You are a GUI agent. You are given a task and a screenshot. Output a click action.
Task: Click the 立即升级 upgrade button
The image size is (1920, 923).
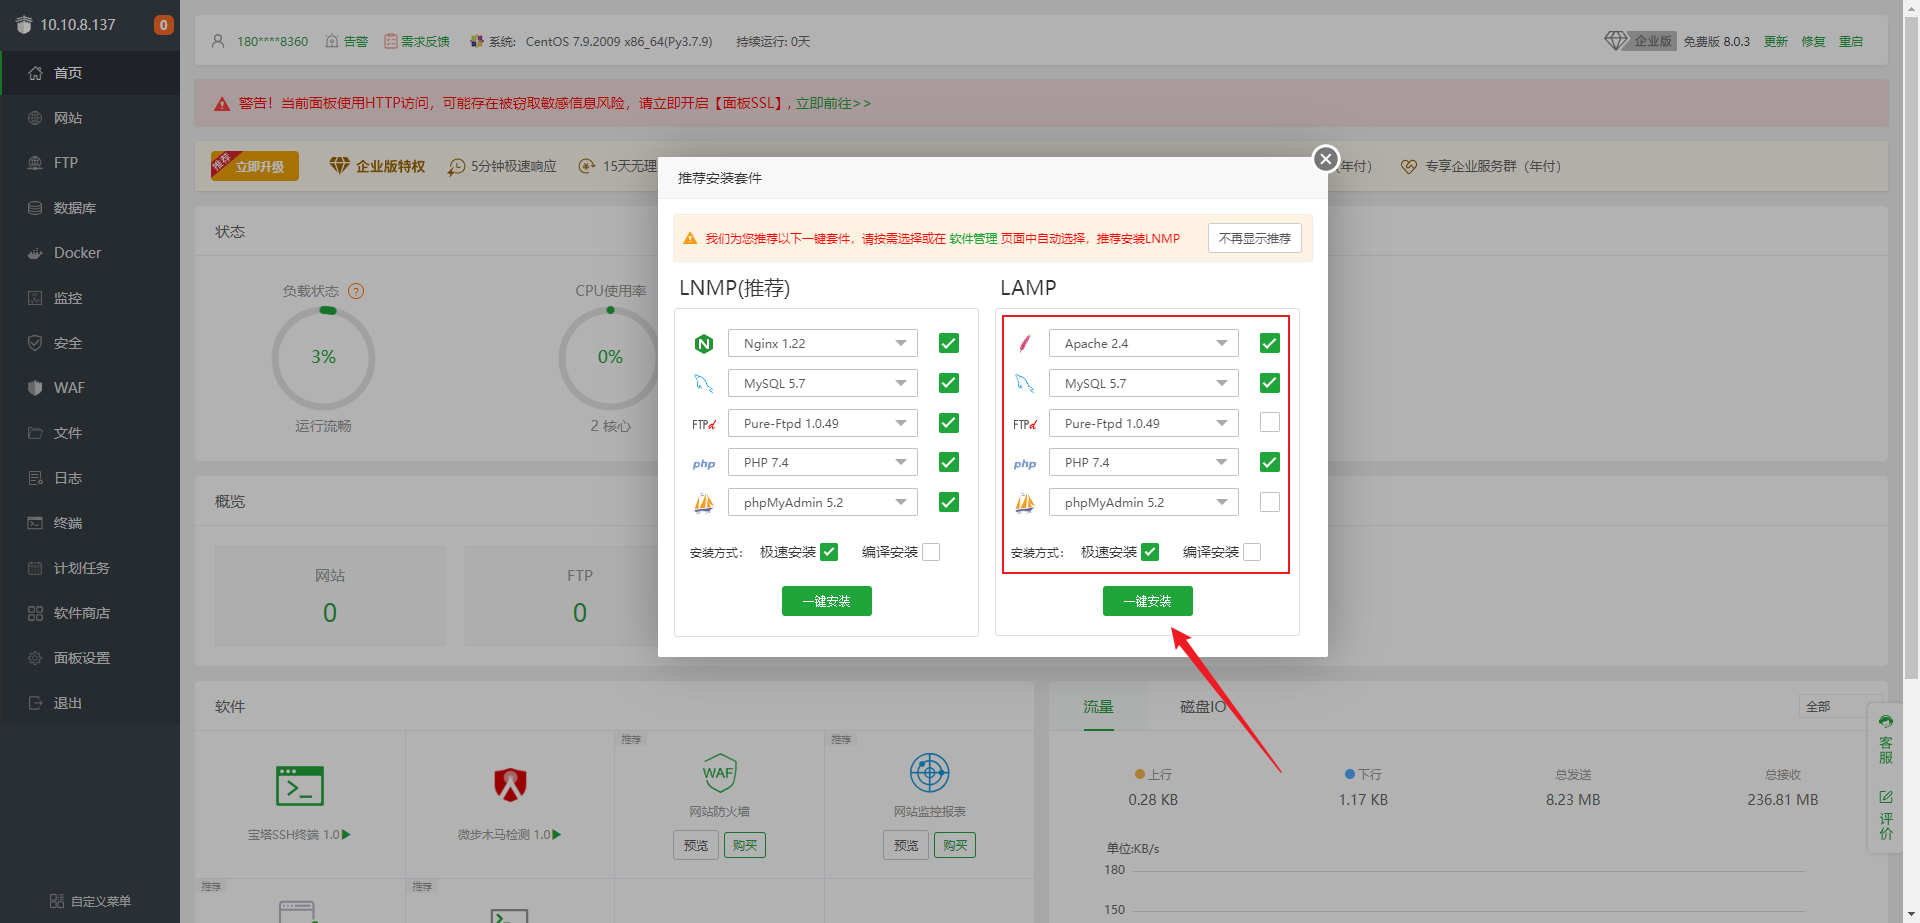pyautogui.click(x=255, y=166)
